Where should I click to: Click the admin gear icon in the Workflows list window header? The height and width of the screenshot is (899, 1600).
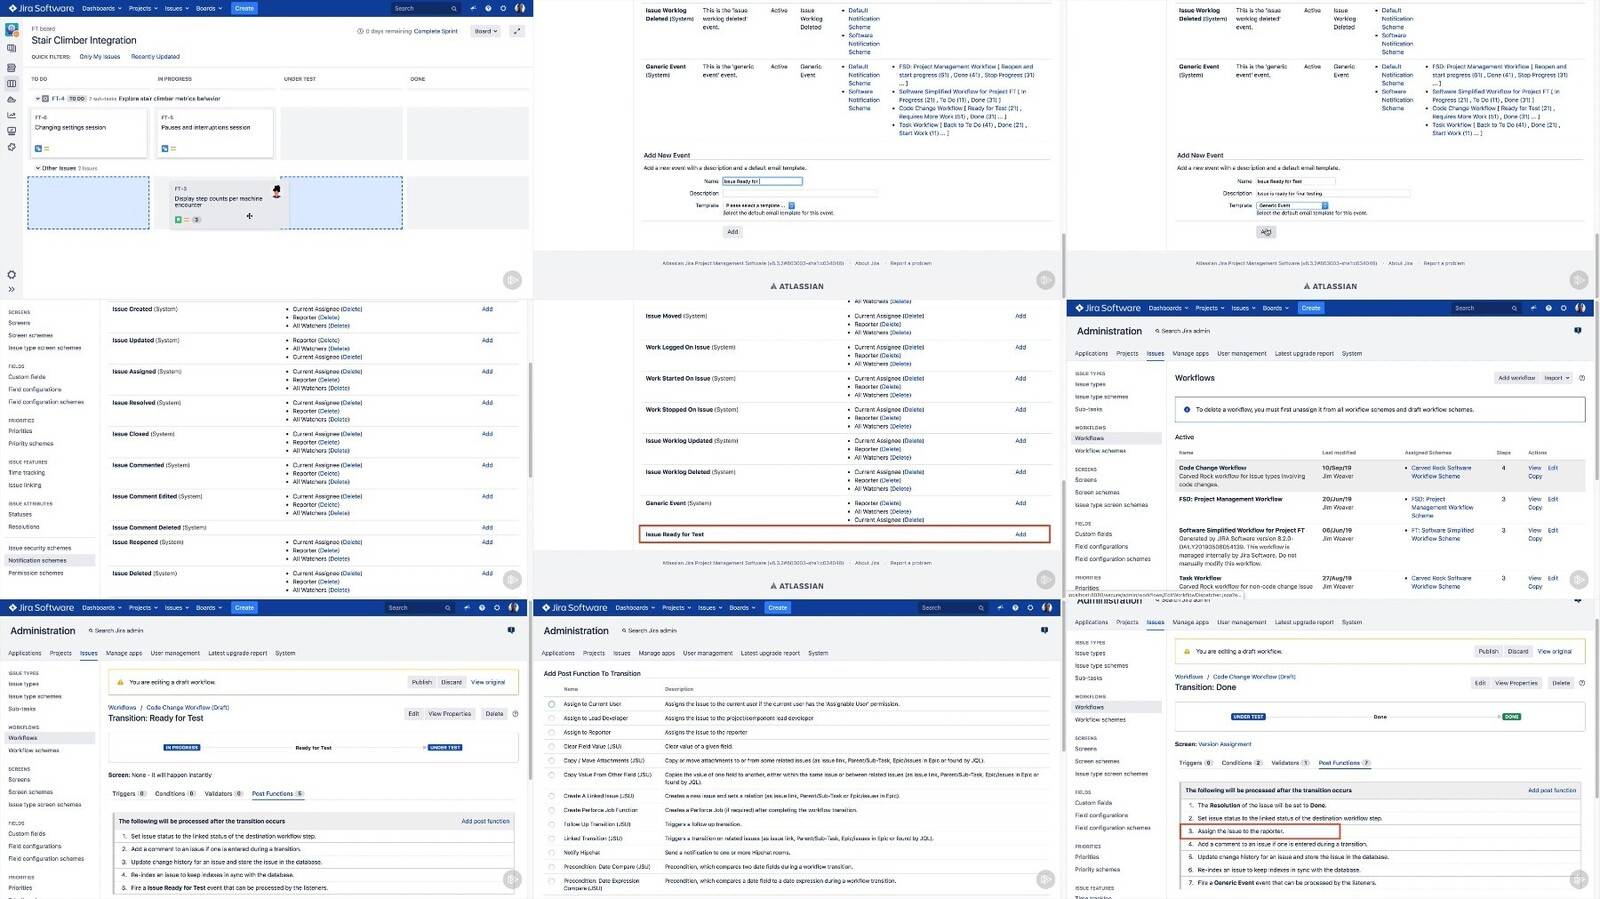(1563, 308)
